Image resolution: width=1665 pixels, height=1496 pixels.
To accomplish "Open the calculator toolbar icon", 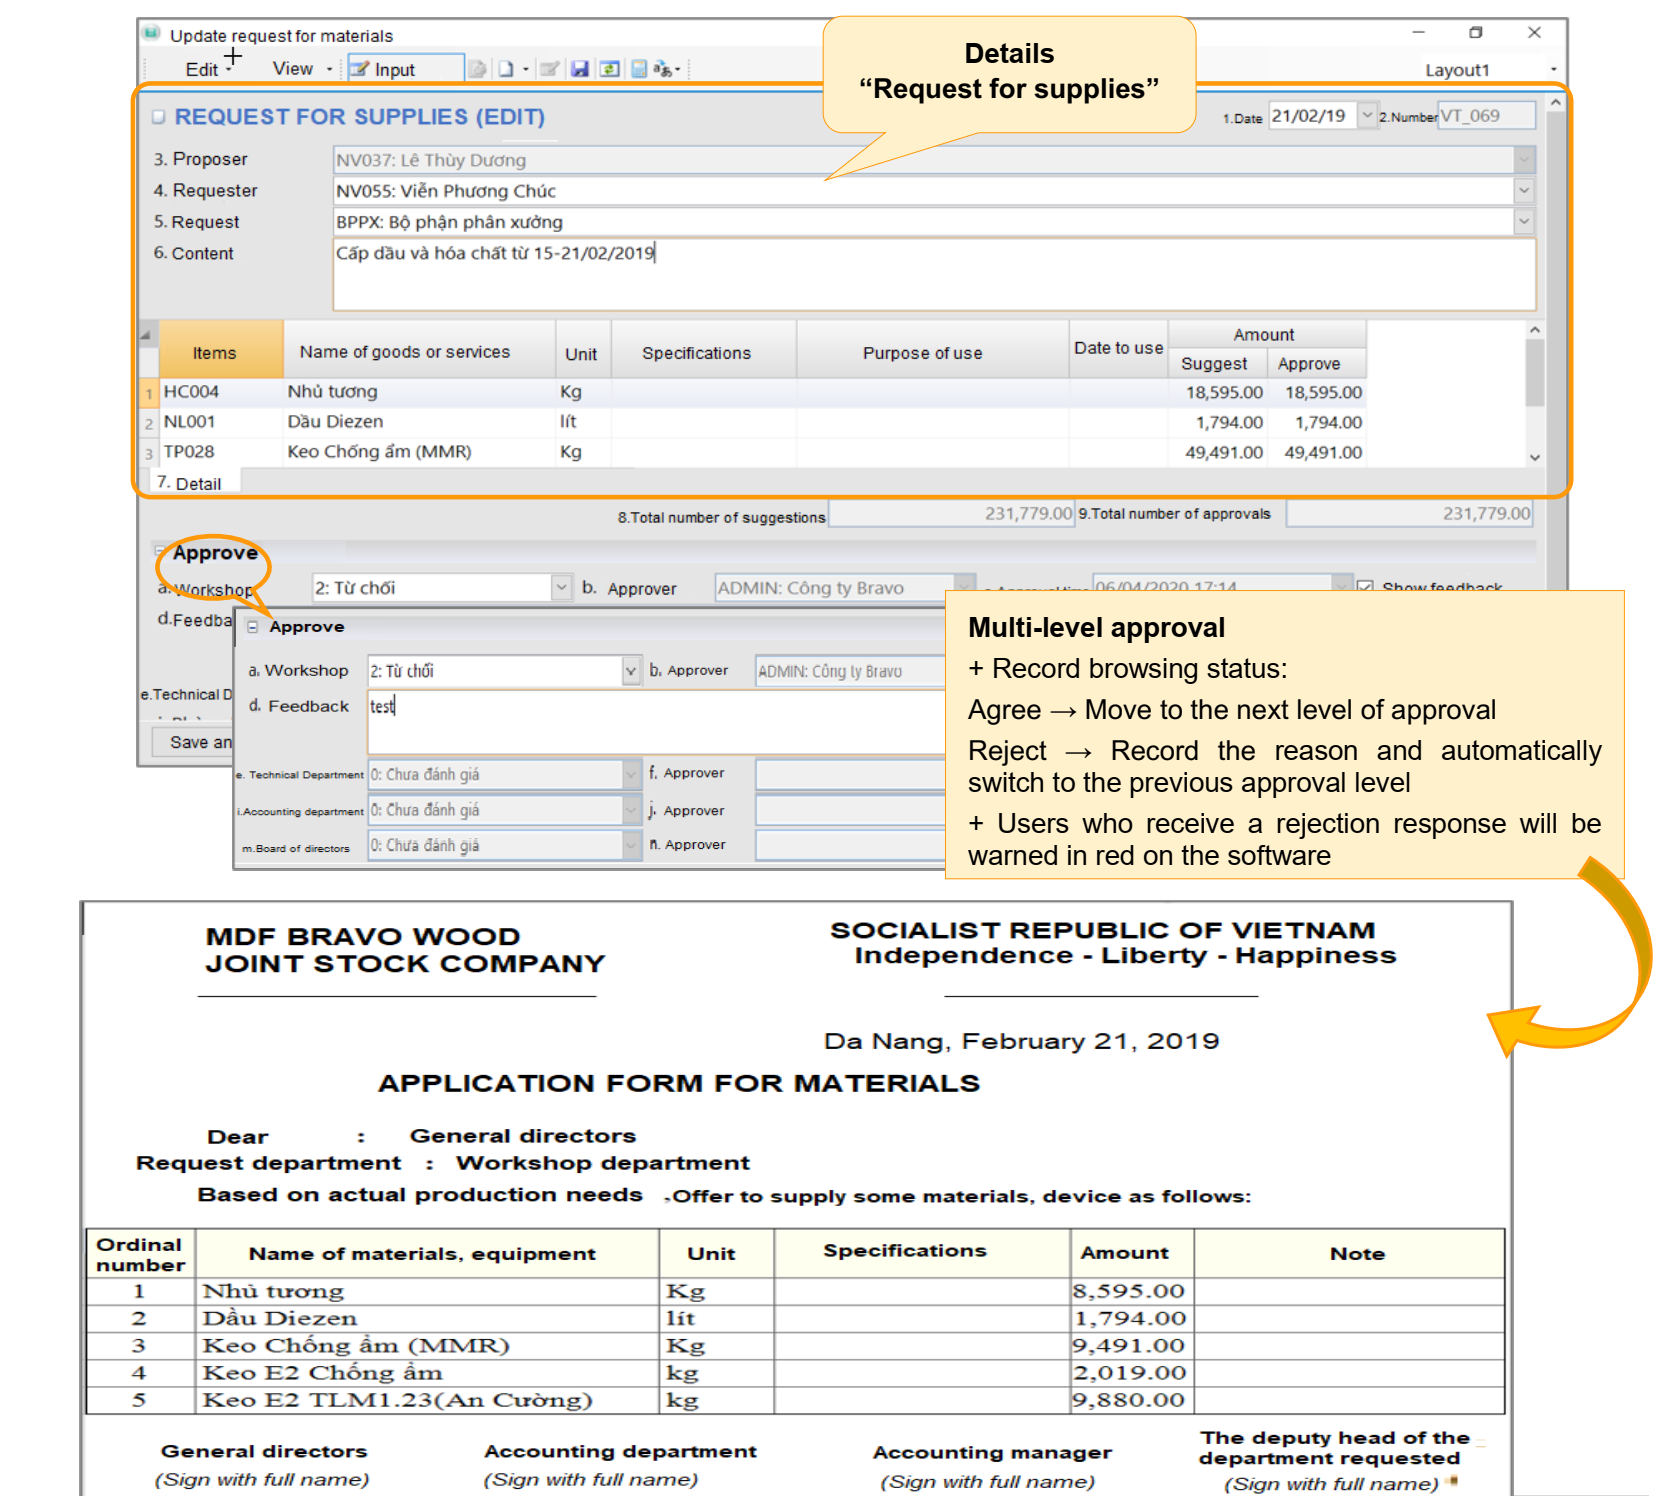I will [x=639, y=69].
